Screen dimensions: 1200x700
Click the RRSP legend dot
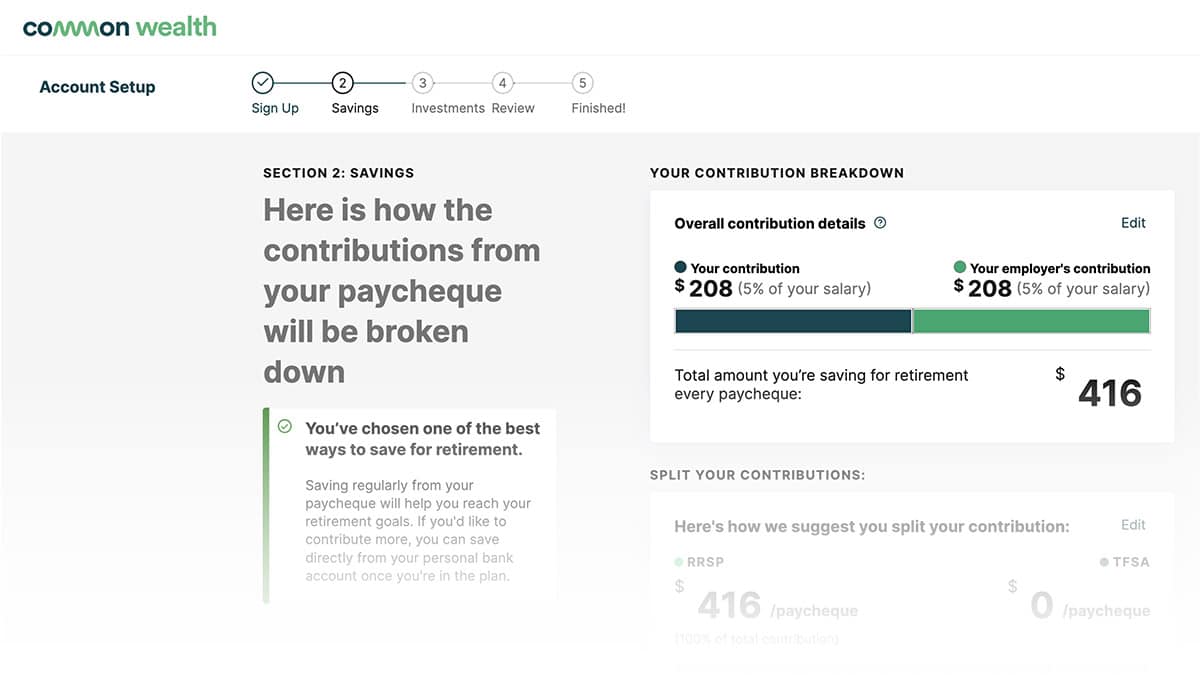(x=679, y=562)
